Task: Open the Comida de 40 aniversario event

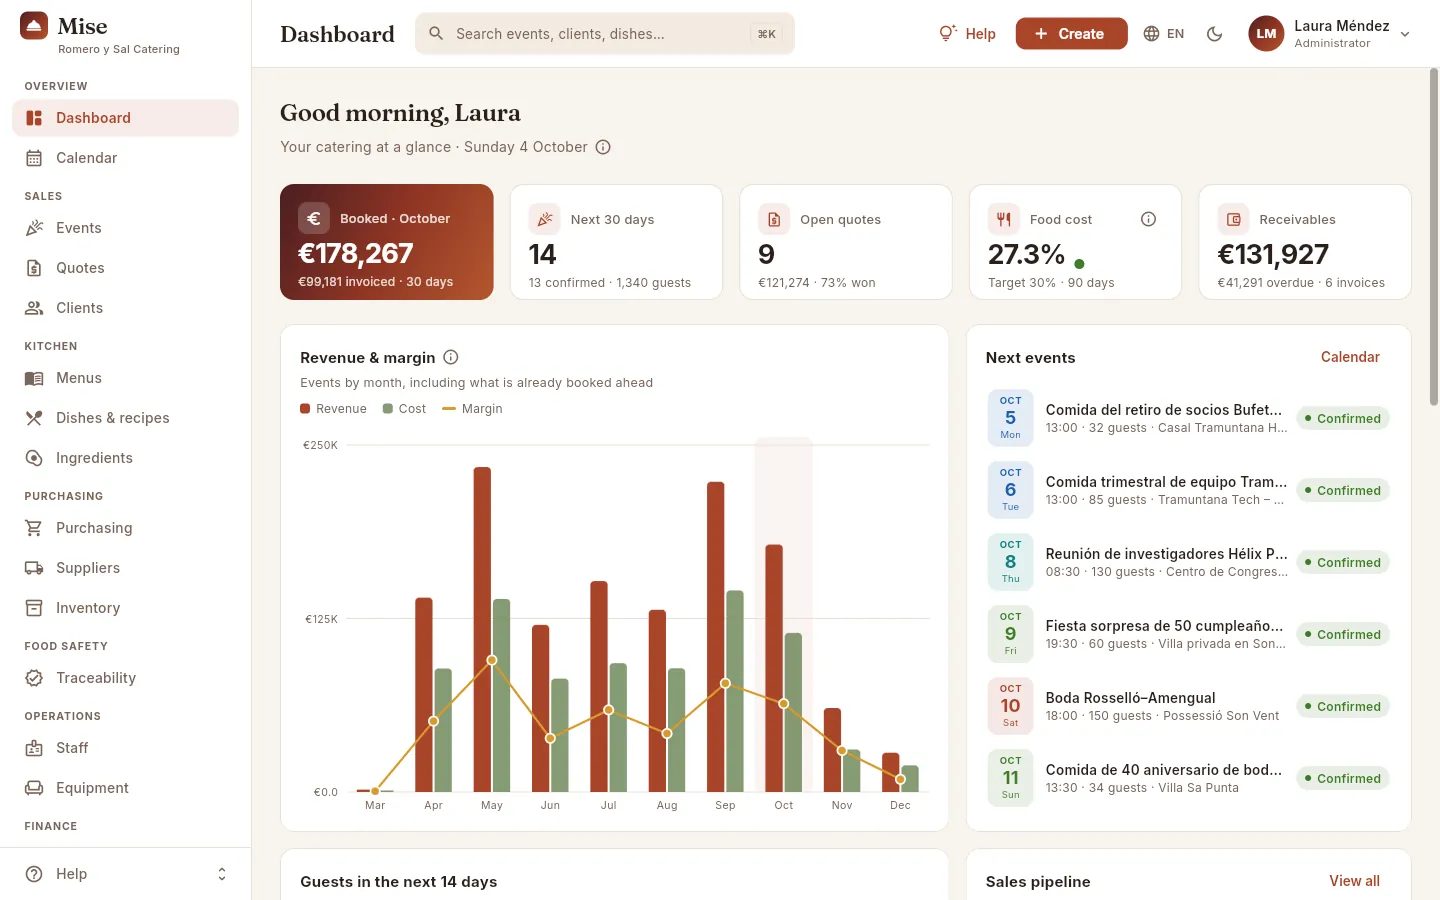Action: [1188, 778]
